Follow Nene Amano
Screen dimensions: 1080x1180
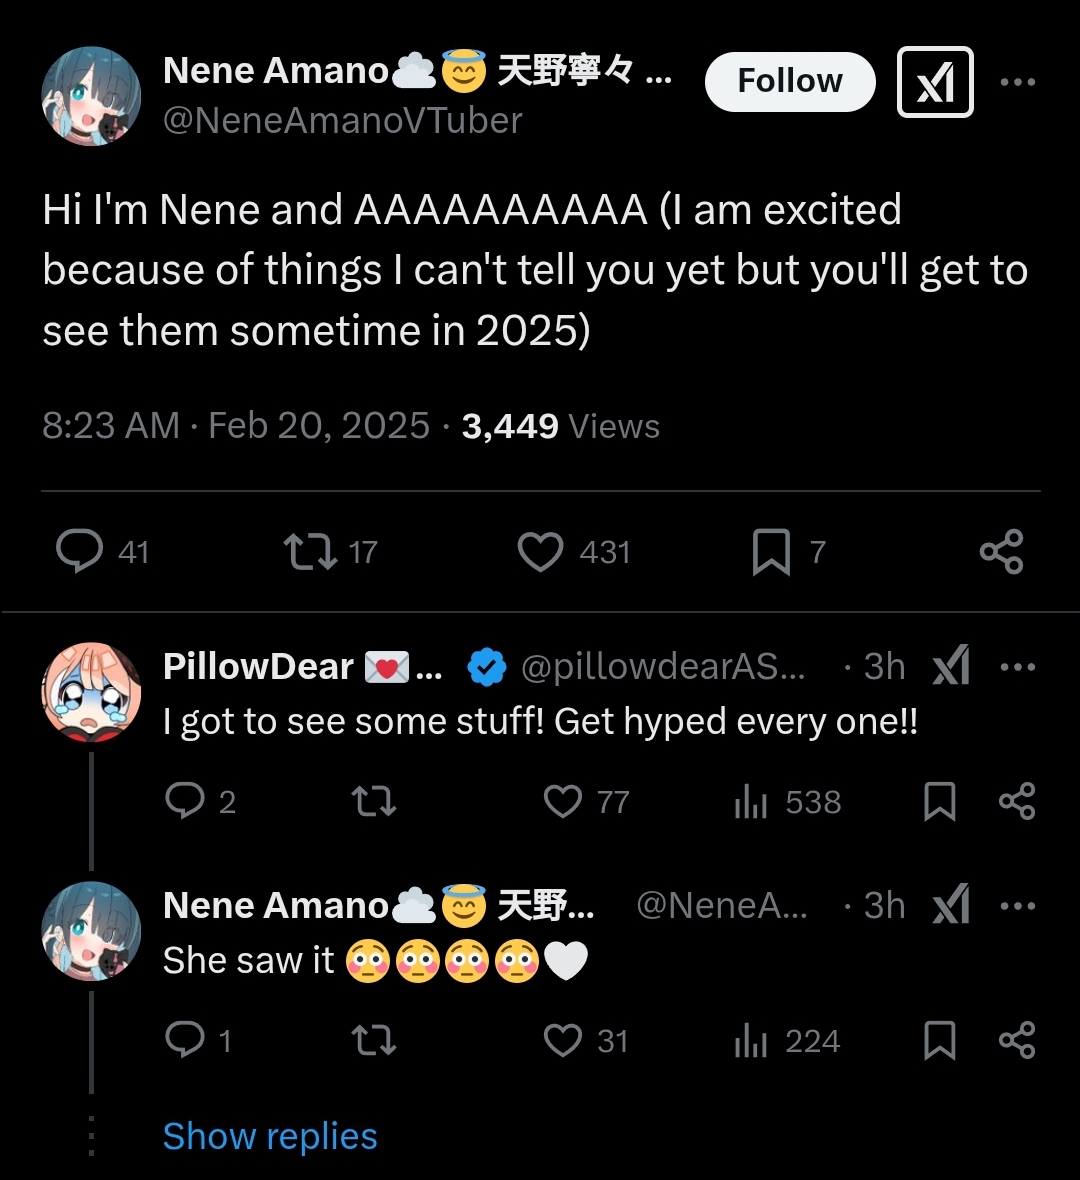pyautogui.click(x=790, y=81)
